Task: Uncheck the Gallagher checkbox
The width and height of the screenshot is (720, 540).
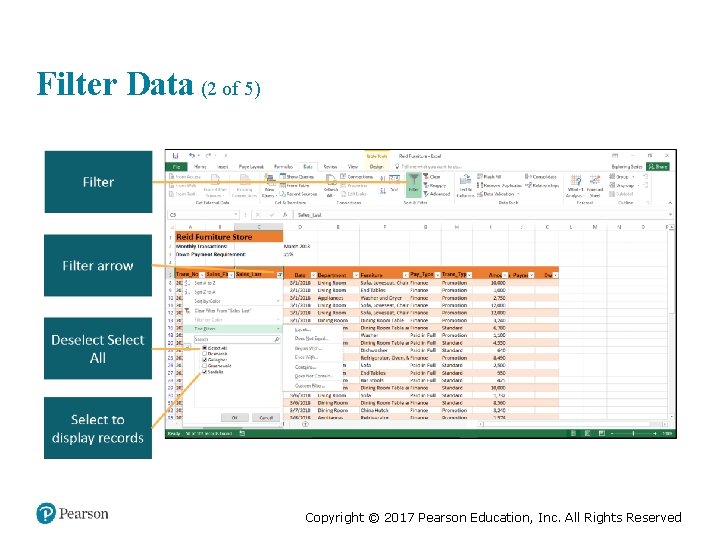Action: [205, 360]
